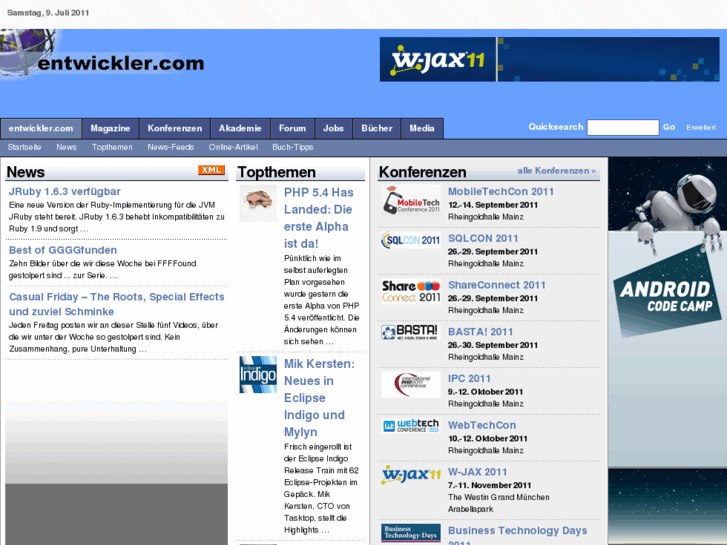This screenshot has height=545, width=727.
Task: Click the Konferenzen section heading
Action: coord(422,172)
